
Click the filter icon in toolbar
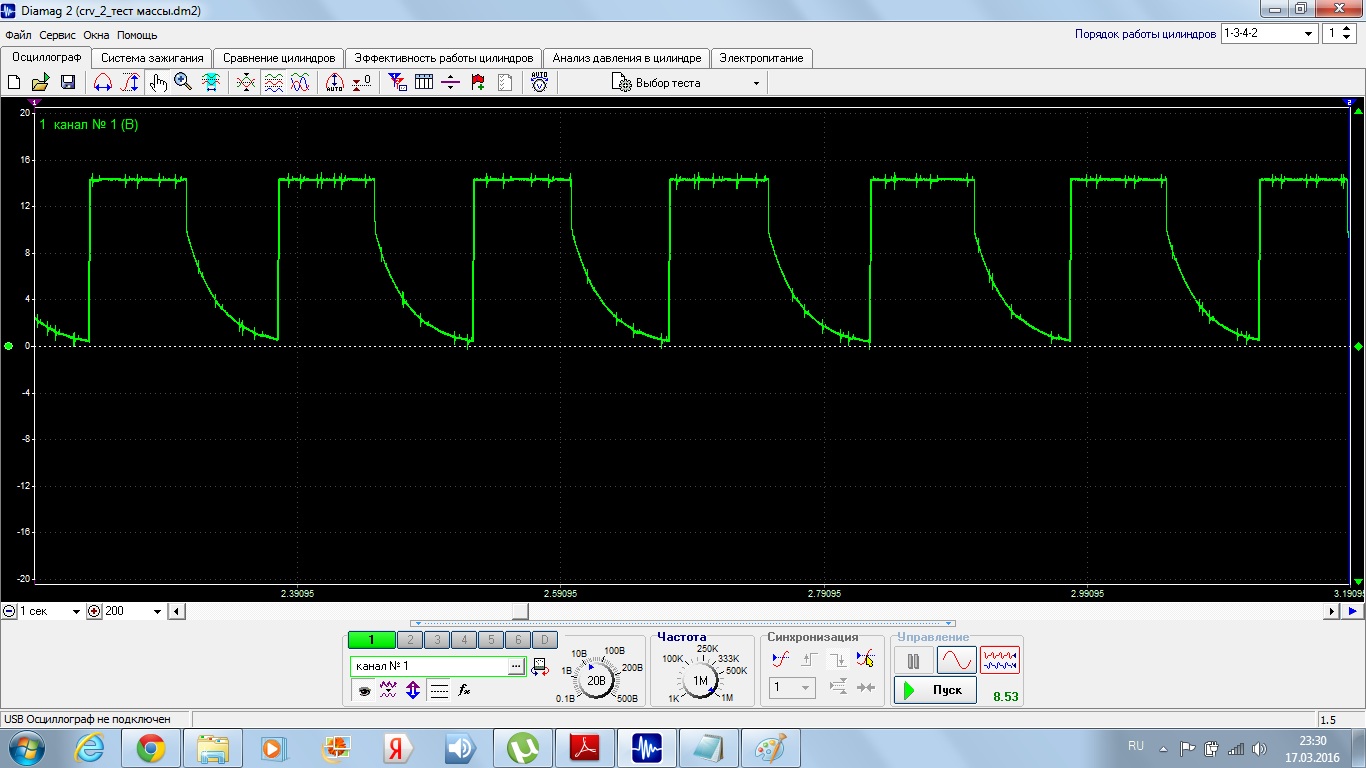[x=397, y=83]
